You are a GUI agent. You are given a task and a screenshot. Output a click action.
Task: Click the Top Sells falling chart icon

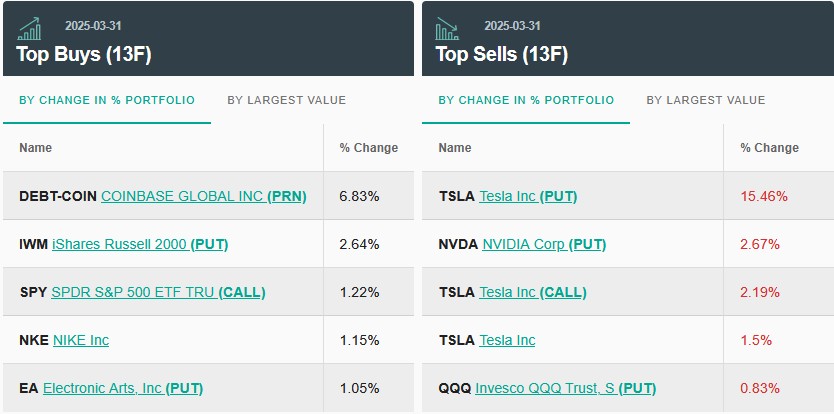447,29
